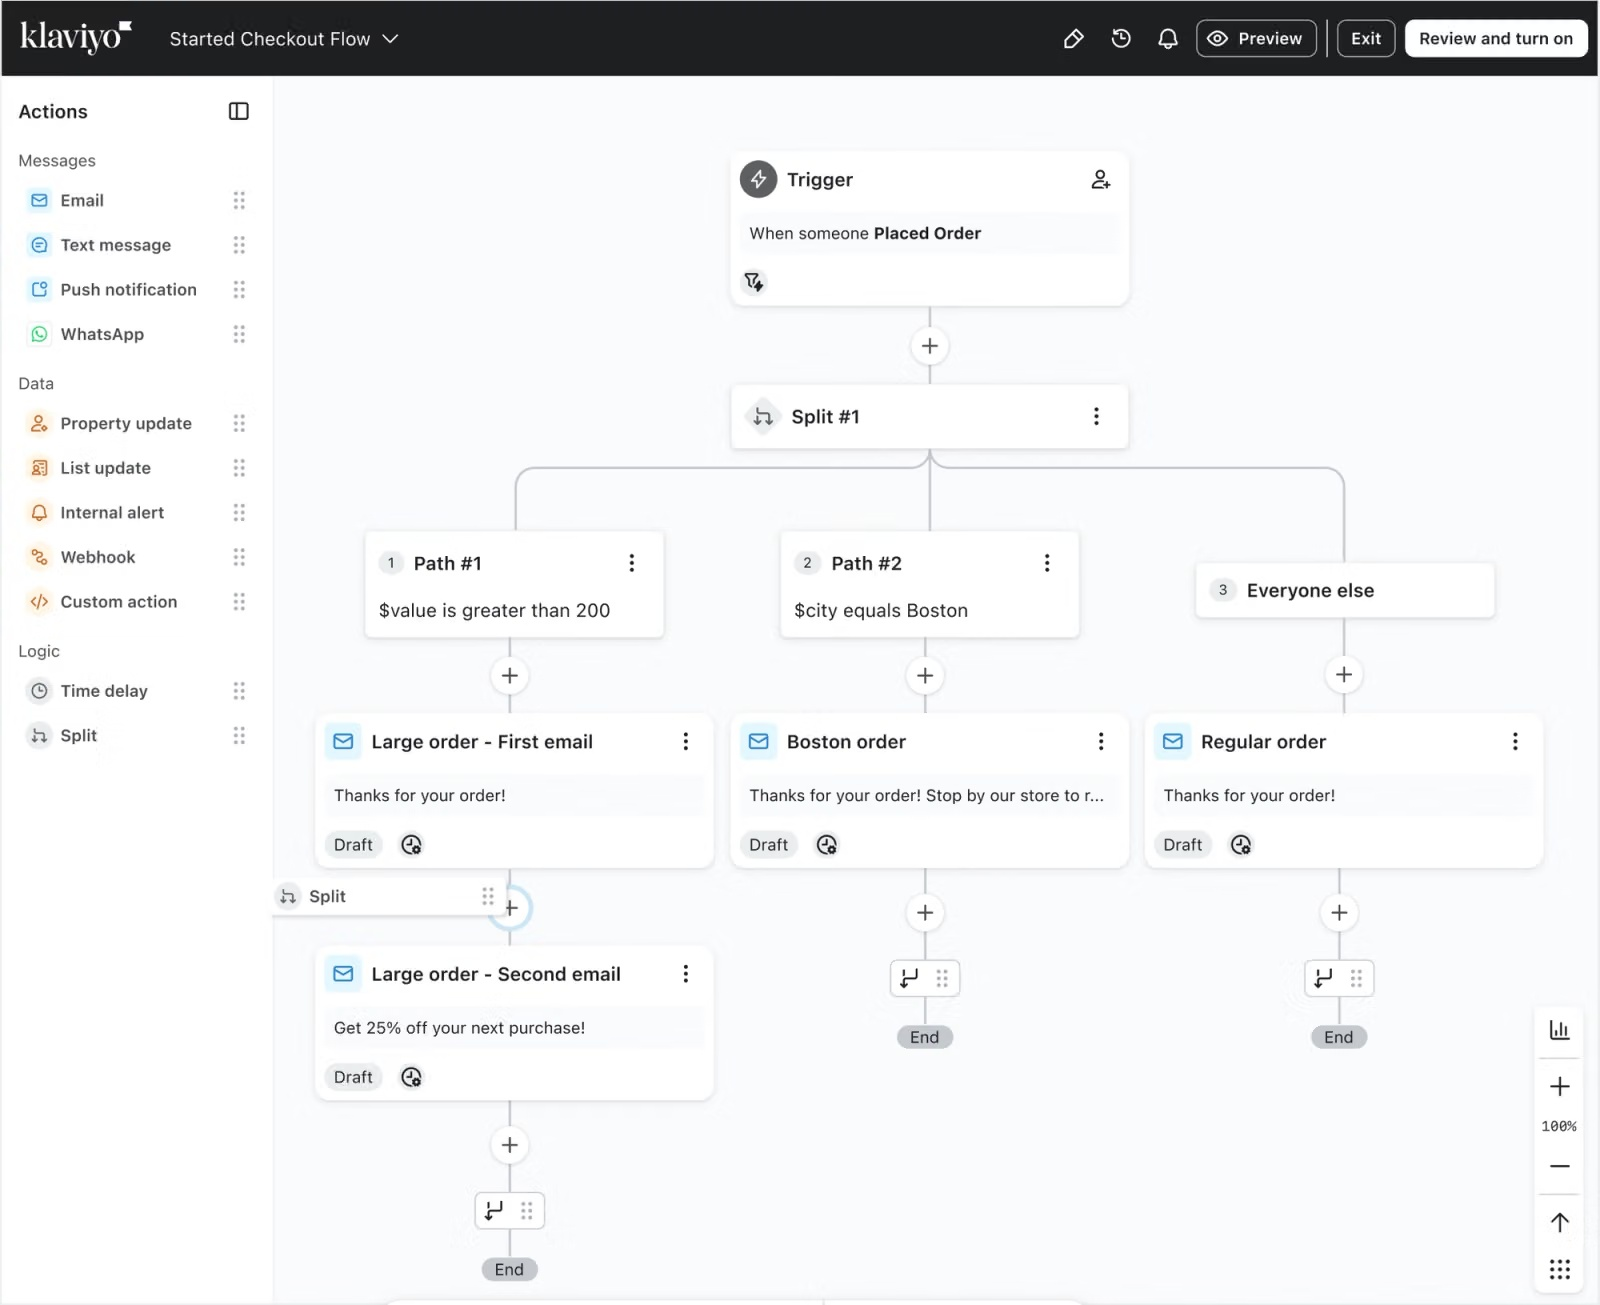Click smart send icon on Second email card
The height and width of the screenshot is (1305, 1600).
point(411,1077)
